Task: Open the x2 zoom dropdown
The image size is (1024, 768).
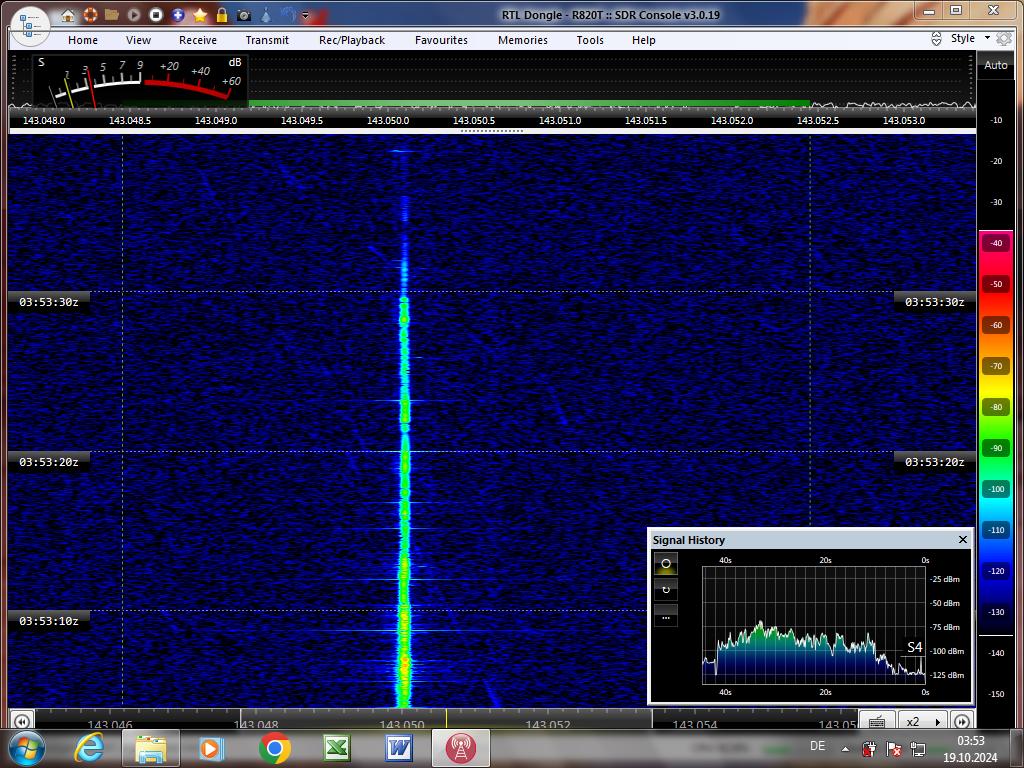Action: point(923,722)
